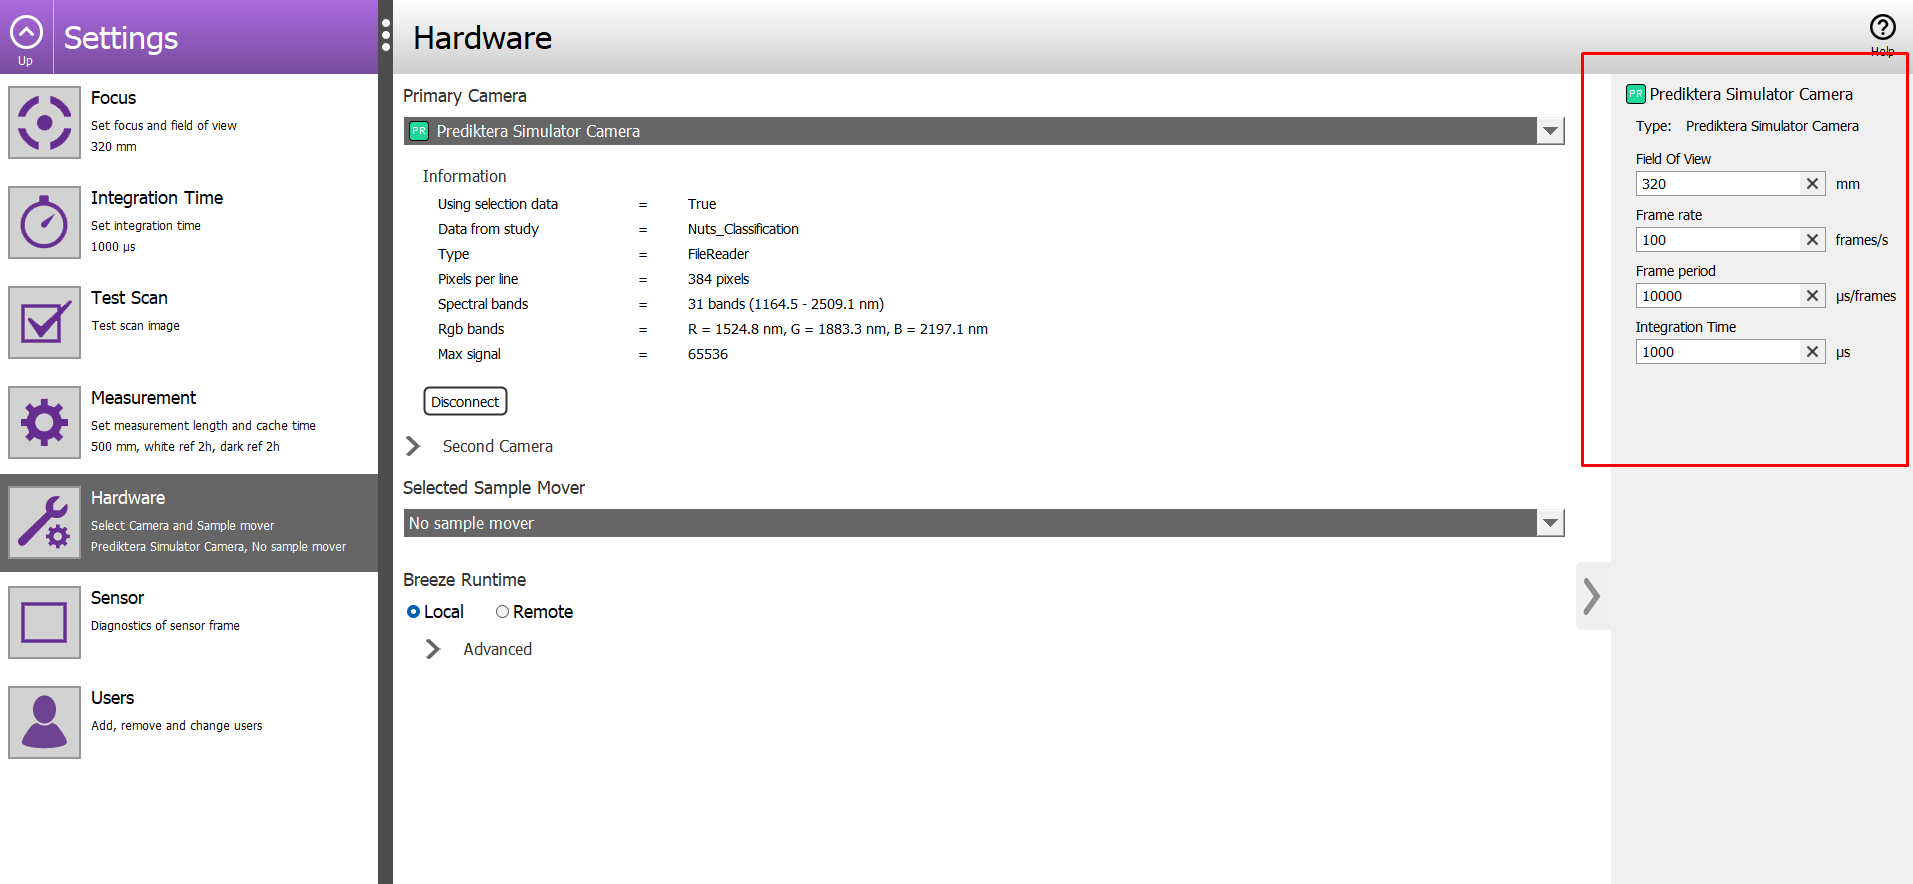Click the Sensor frame square icon
Image resolution: width=1913 pixels, height=884 pixels.
click(x=44, y=622)
